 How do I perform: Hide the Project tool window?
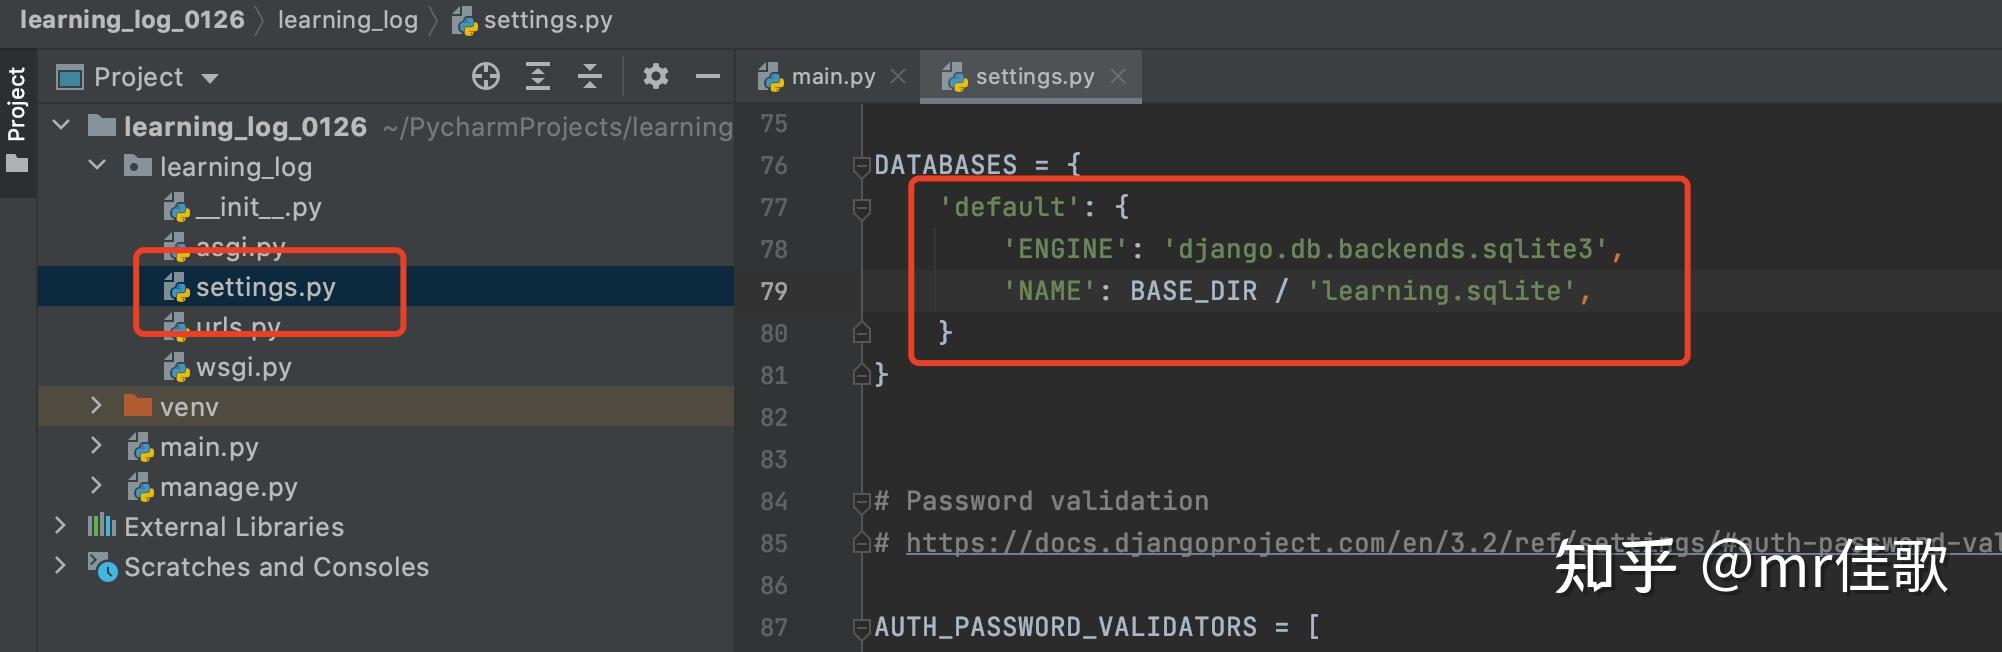(708, 77)
